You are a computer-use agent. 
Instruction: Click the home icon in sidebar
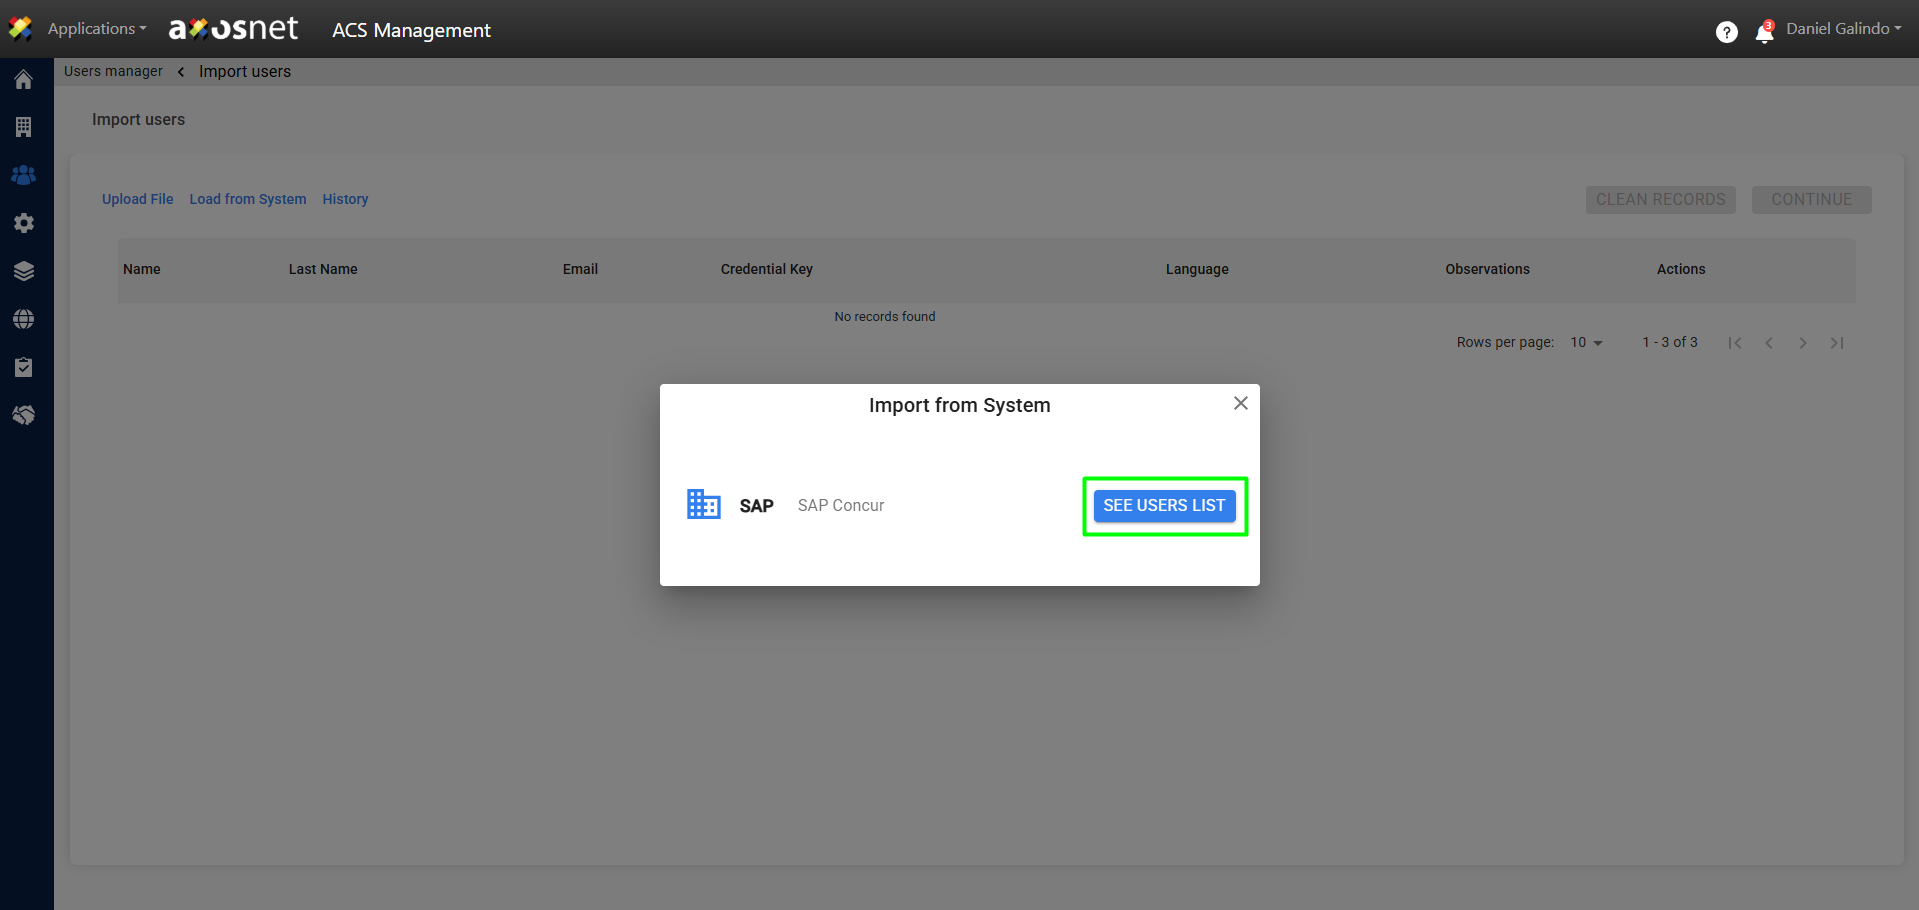click(x=24, y=80)
